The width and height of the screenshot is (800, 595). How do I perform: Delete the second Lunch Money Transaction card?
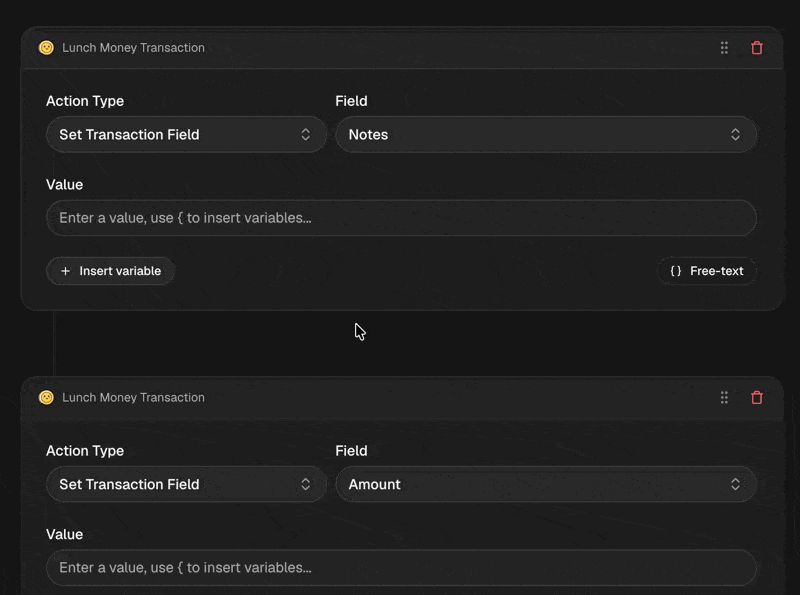click(x=757, y=398)
